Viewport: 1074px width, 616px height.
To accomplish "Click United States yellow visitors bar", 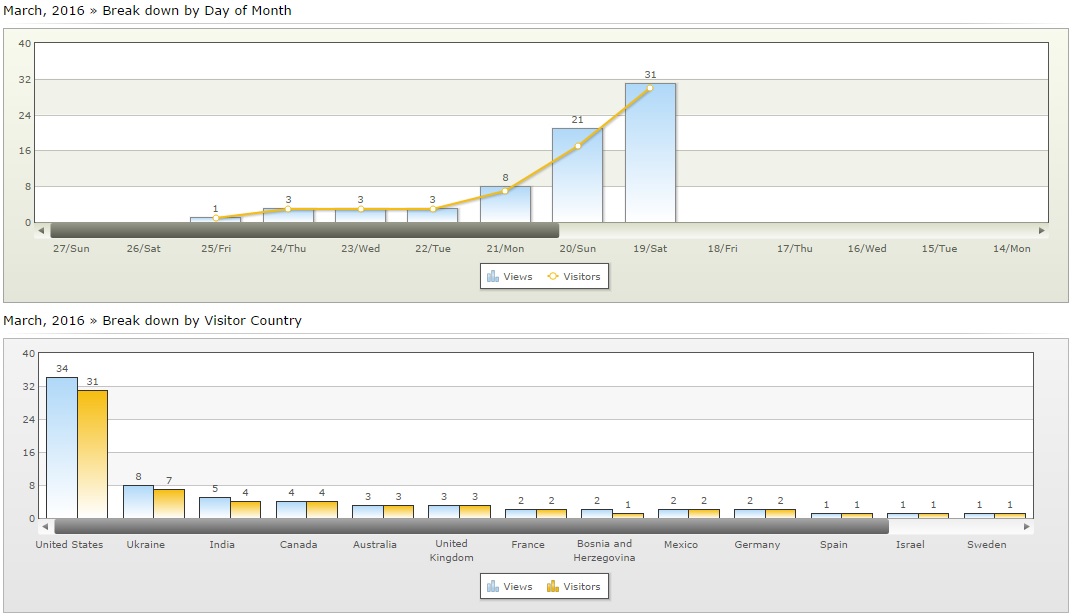I will click(92, 454).
